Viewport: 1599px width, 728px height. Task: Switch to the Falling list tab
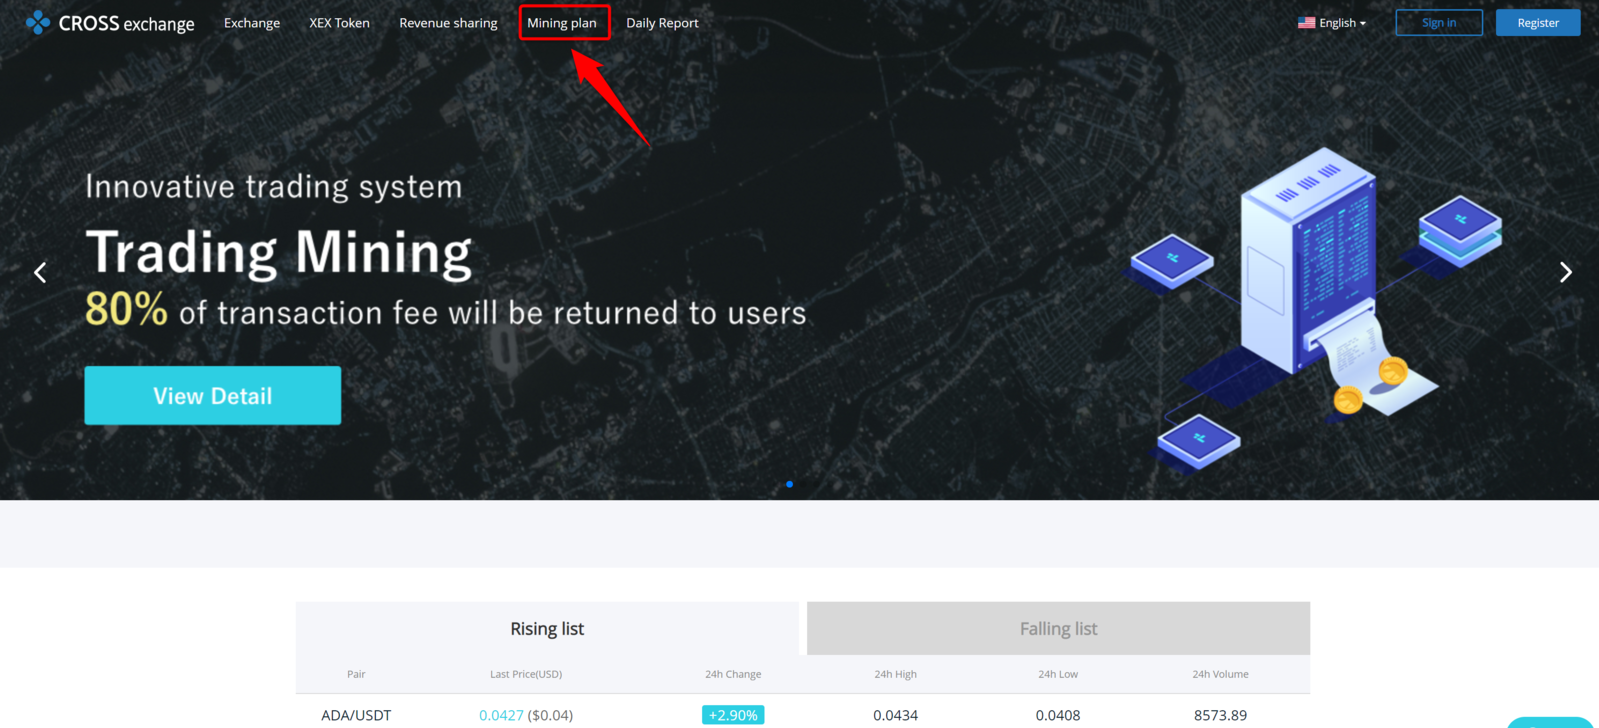[x=1058, y=629]
